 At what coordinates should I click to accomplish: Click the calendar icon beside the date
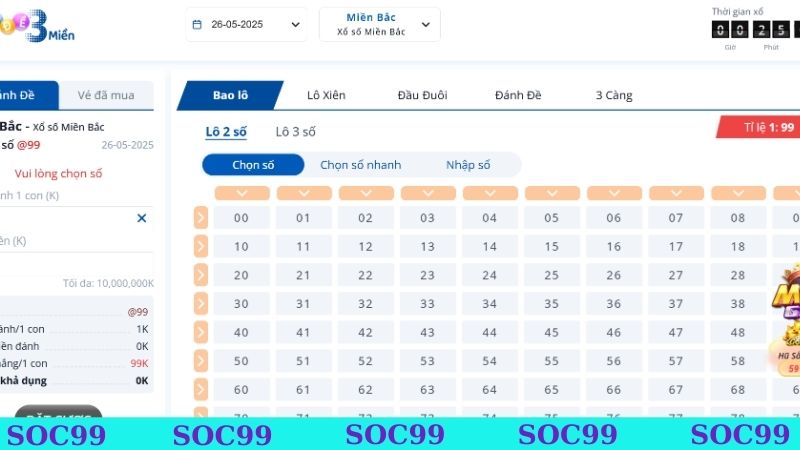pyautogui.click(x=197, y=24)
